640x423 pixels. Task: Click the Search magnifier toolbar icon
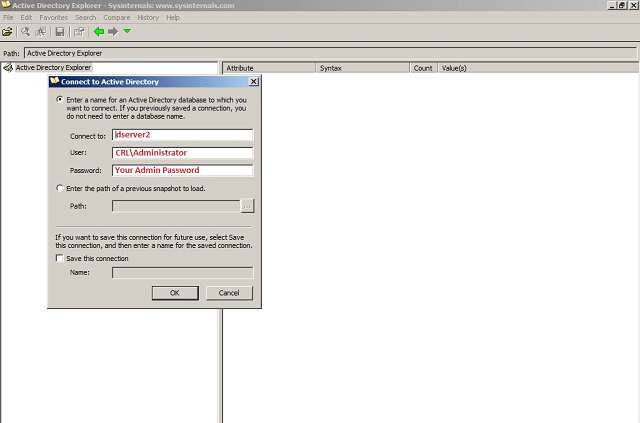pos(26,32)
